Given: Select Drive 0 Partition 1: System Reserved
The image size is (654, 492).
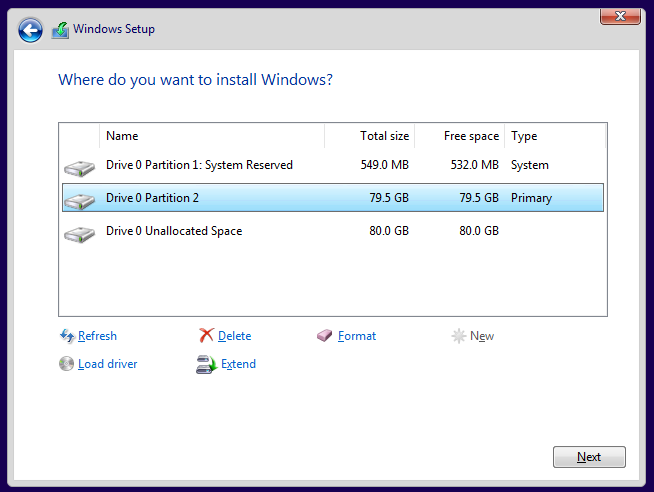Looking at the screenshot, I should coord(199,165).
